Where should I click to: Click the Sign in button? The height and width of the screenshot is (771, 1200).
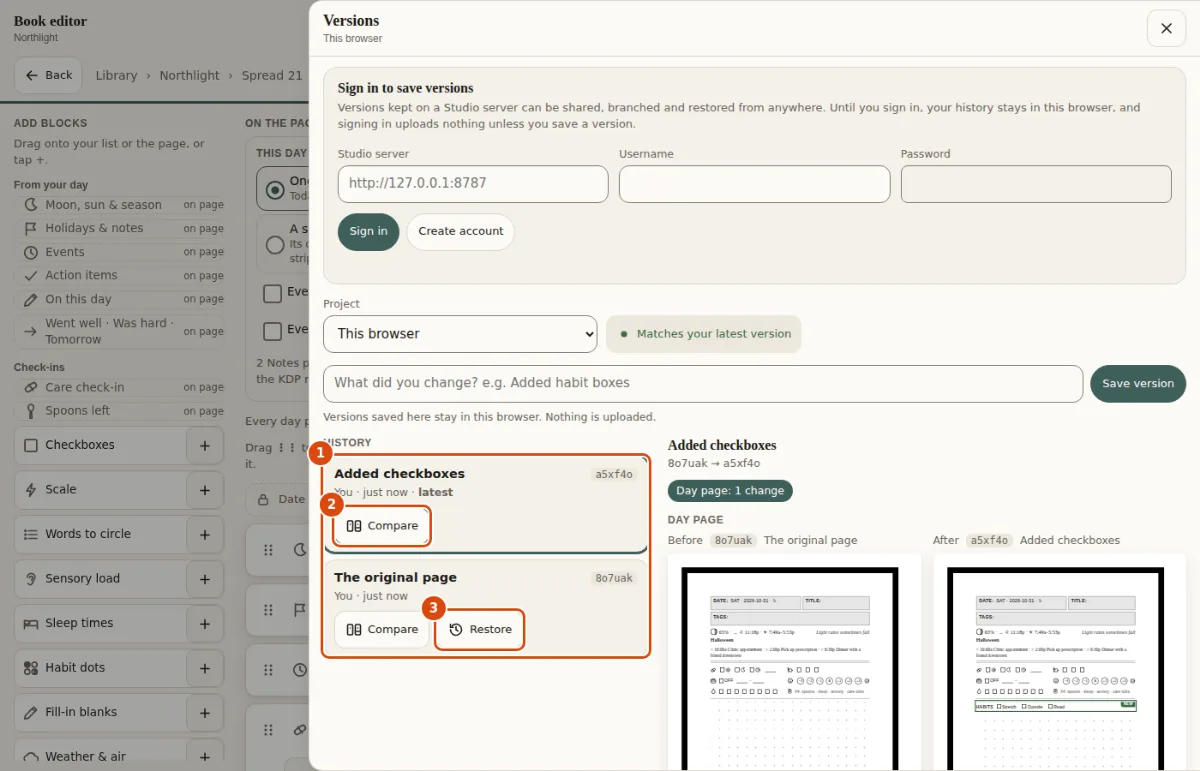pyautogui.click(x=368, y=231)
